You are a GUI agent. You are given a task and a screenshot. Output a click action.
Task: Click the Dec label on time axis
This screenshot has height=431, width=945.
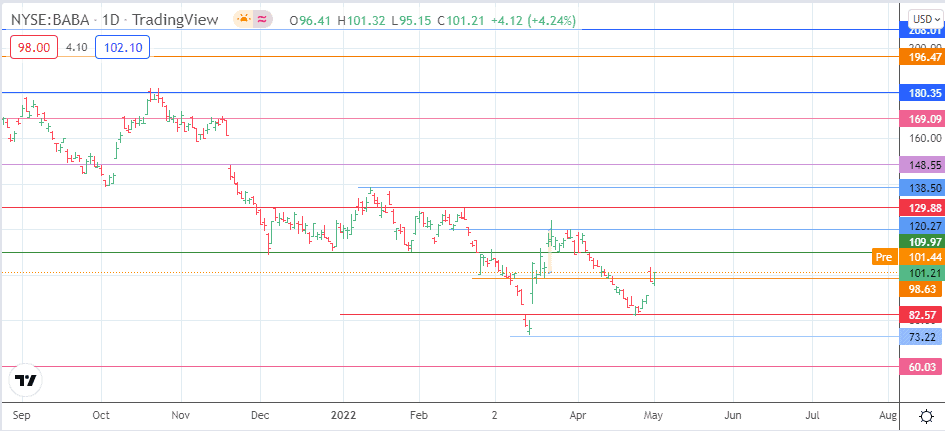260,415
